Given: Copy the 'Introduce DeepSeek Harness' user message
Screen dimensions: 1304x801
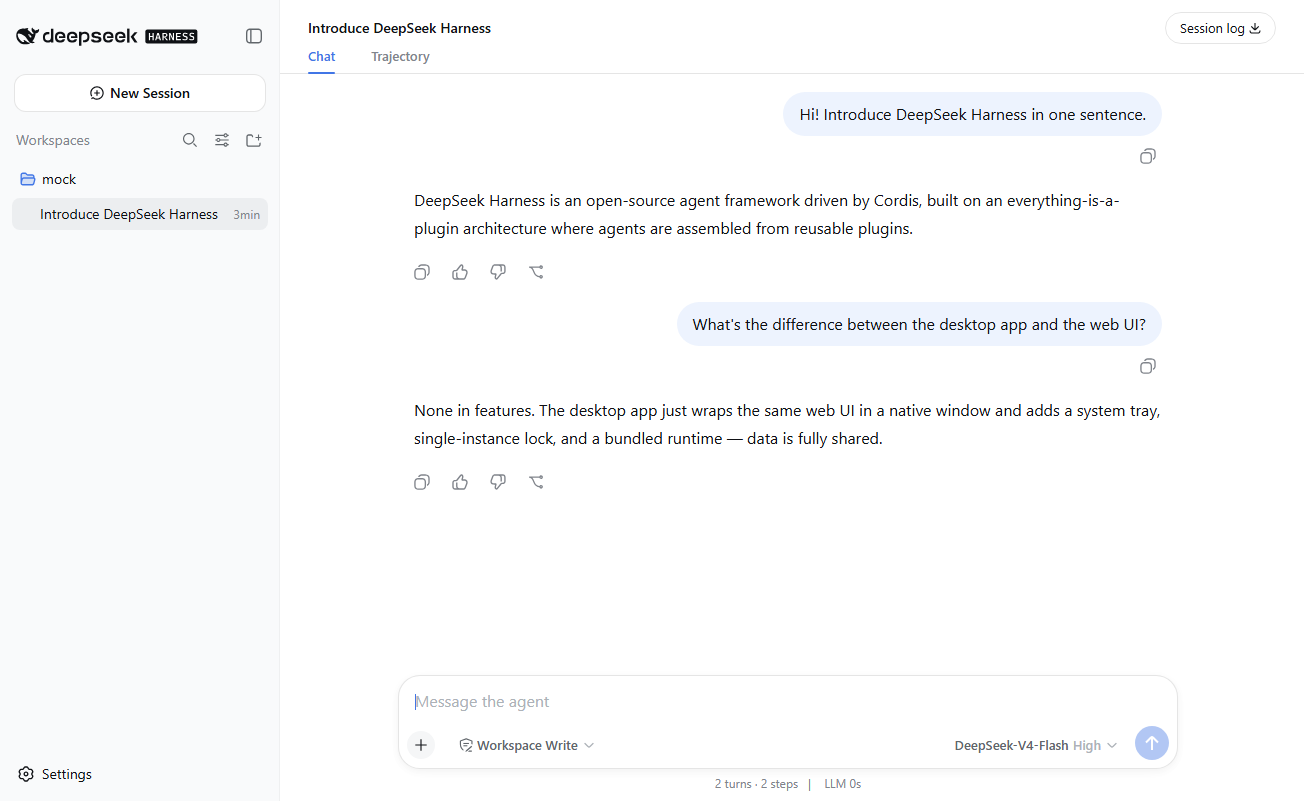Looking at the screenshot, I should point(1148,156).
